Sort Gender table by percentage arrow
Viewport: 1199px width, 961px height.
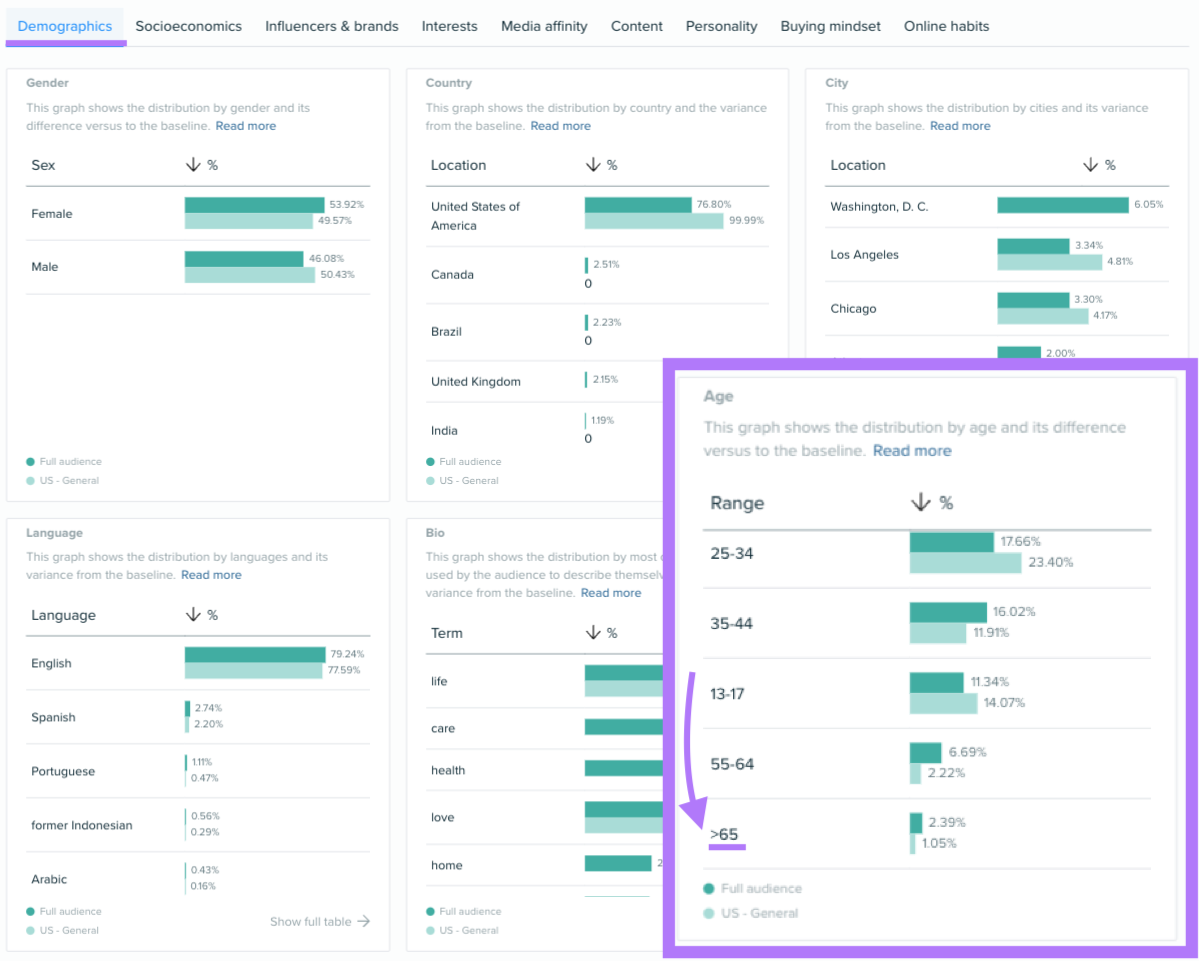coord(193,165)
